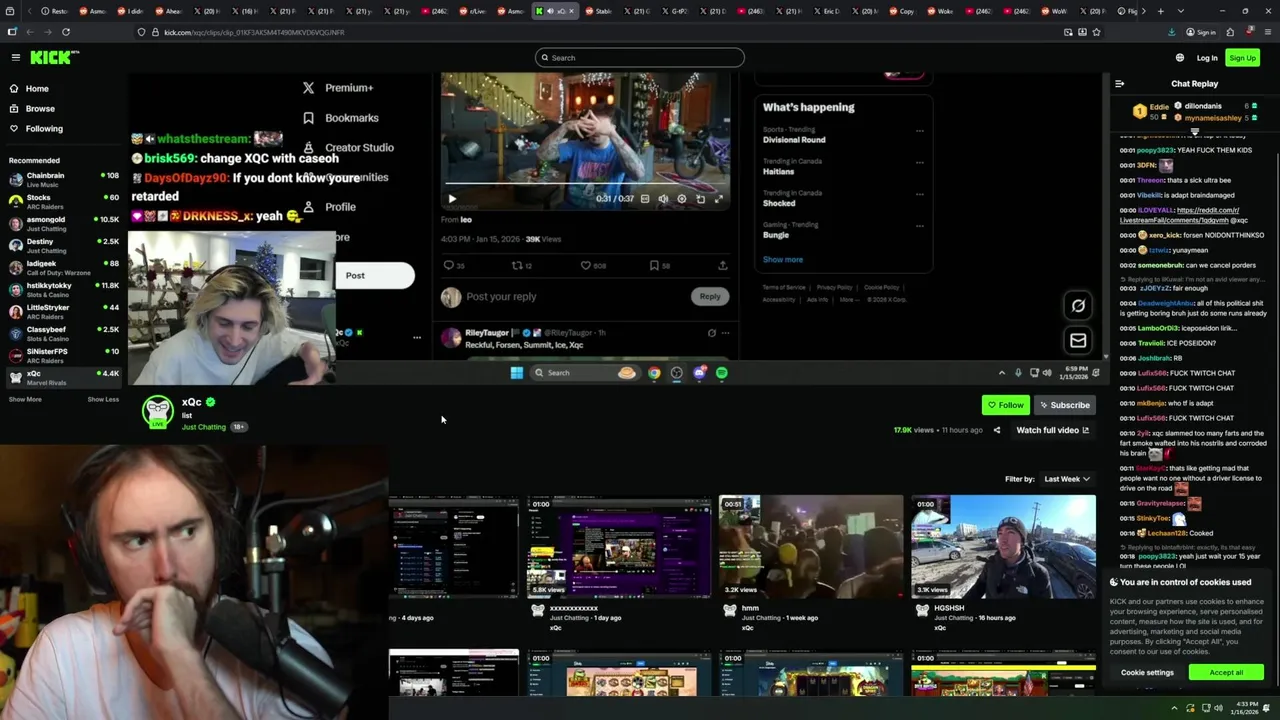Open options for Bungie trend
The height and width of the screenshot is (720, 1280).
tap(919, 227)
